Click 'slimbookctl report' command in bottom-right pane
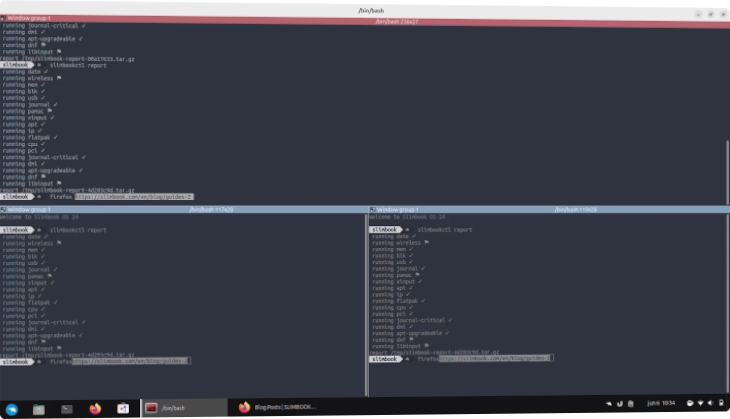730x419 pixels. tap(445, 230)
